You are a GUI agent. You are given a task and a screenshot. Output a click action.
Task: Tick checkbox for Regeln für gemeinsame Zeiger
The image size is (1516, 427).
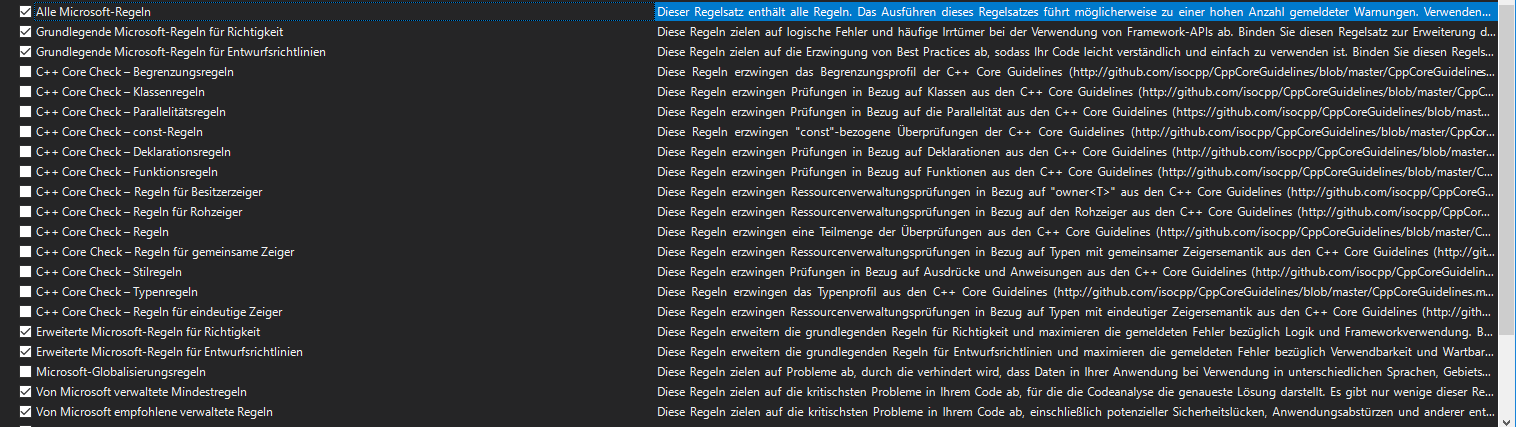point(26,251)
